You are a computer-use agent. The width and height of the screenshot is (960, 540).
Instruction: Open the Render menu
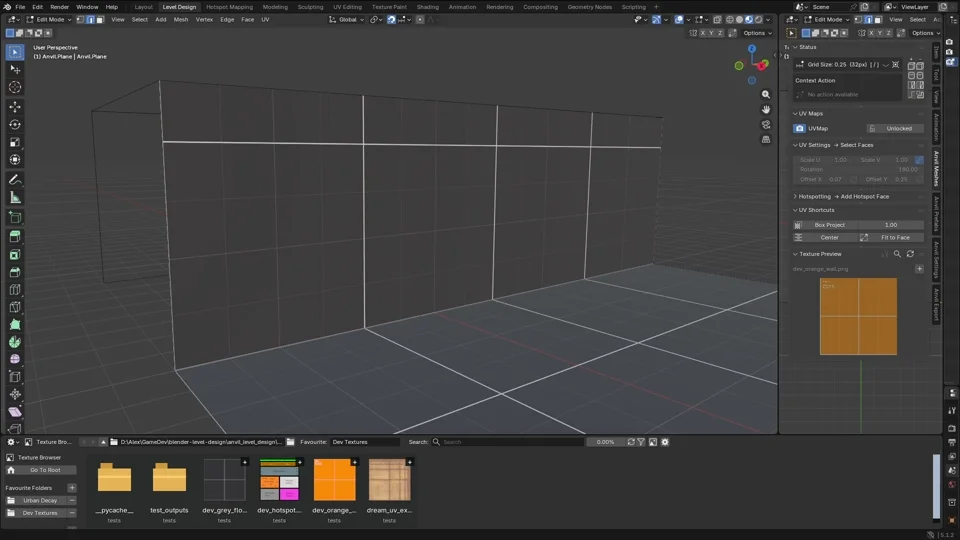59,7
